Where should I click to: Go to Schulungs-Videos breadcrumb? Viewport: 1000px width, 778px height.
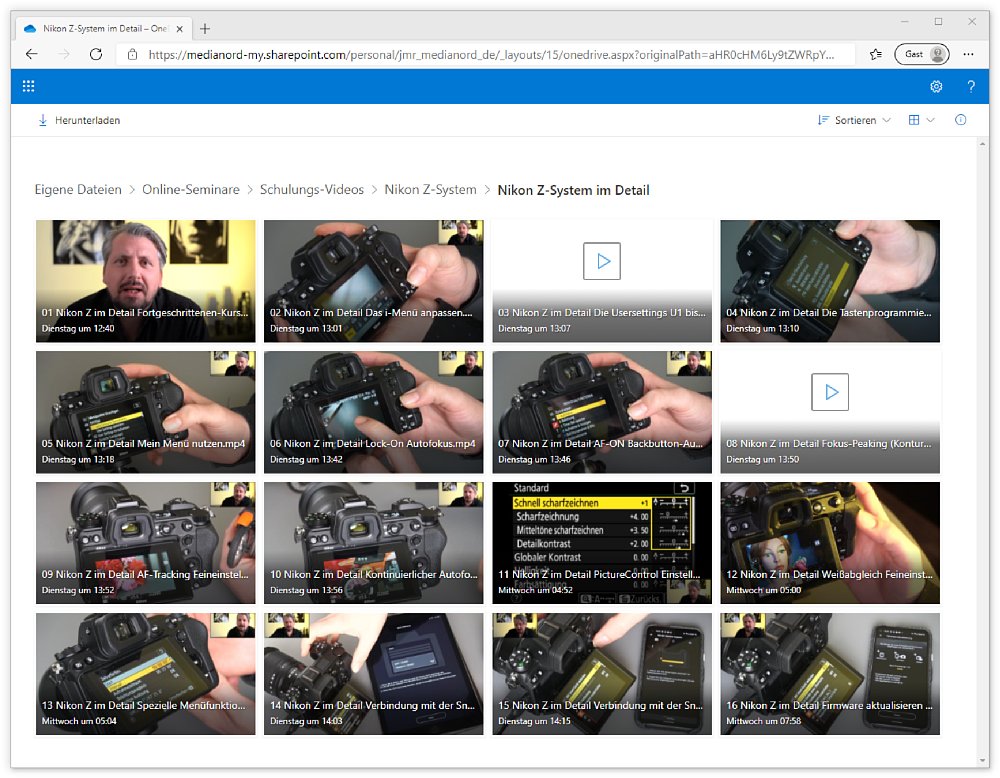[x=312, y=189]
